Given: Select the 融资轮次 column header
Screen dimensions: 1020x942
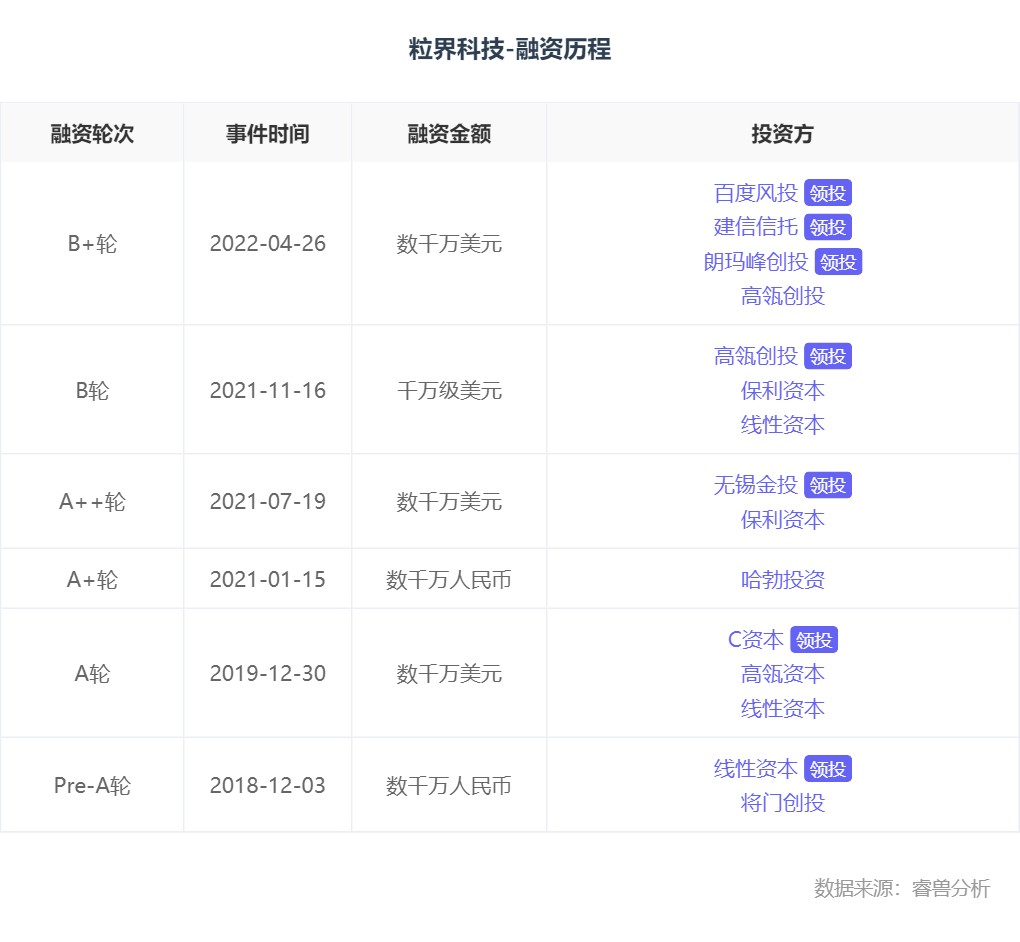Looking at the screenshot, I should 92,134.
